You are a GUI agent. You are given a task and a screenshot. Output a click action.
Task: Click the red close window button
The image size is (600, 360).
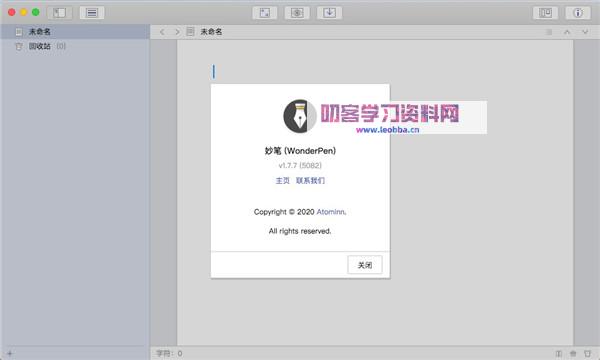click(x=12, y=12)
